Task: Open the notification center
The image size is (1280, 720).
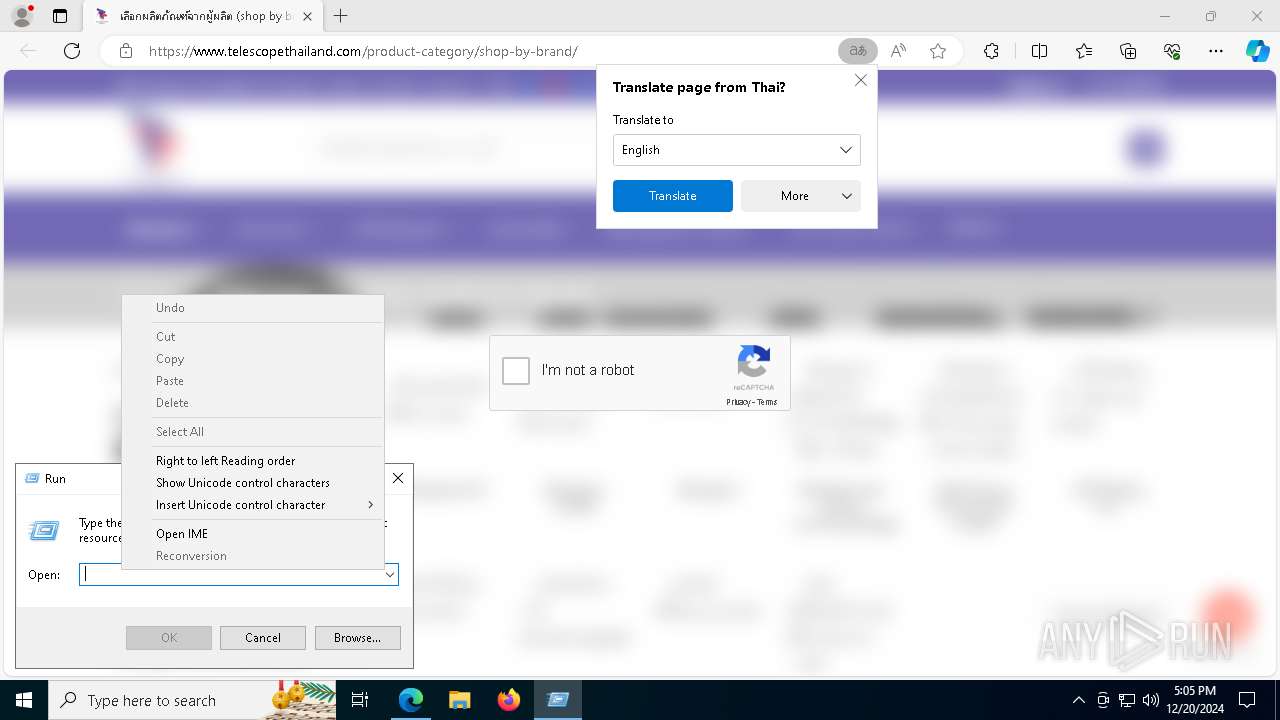Action: click(1247, 700)
